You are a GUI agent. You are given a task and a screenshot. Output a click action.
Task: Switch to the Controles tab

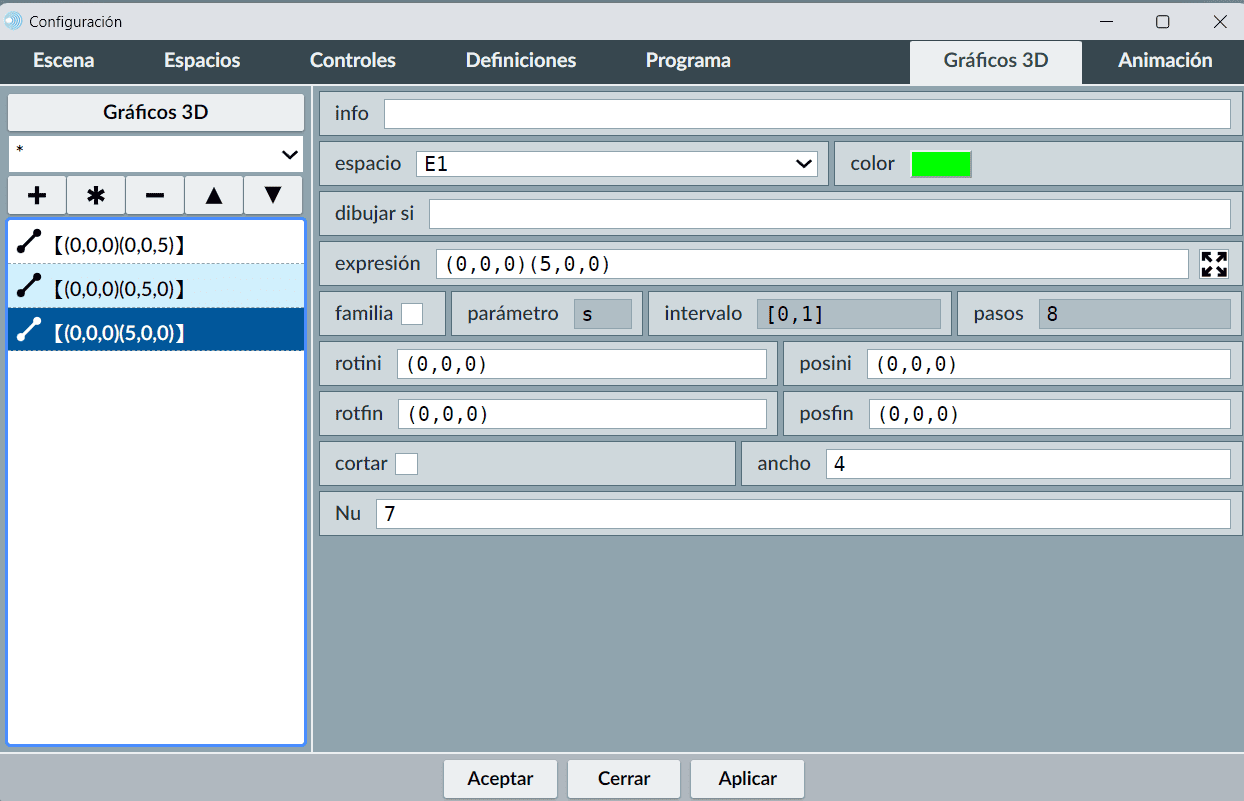coord(353,61)
